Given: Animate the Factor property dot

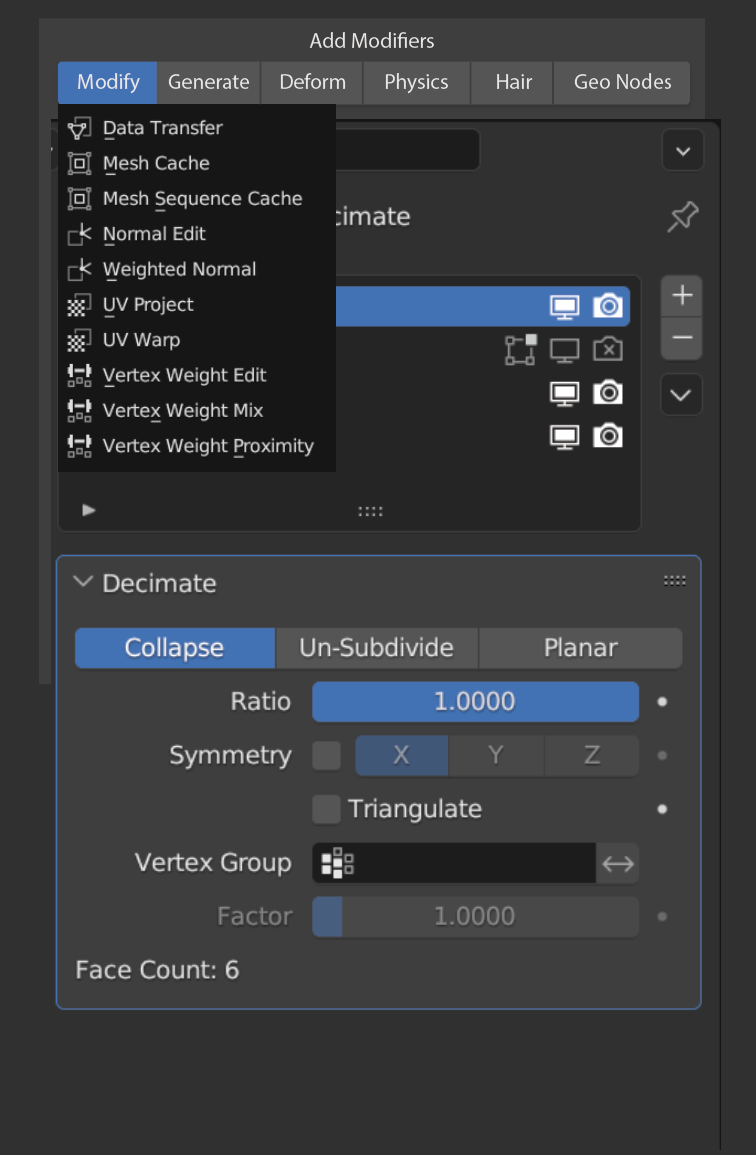Looking at the screenshot, I should click(662, 917).
